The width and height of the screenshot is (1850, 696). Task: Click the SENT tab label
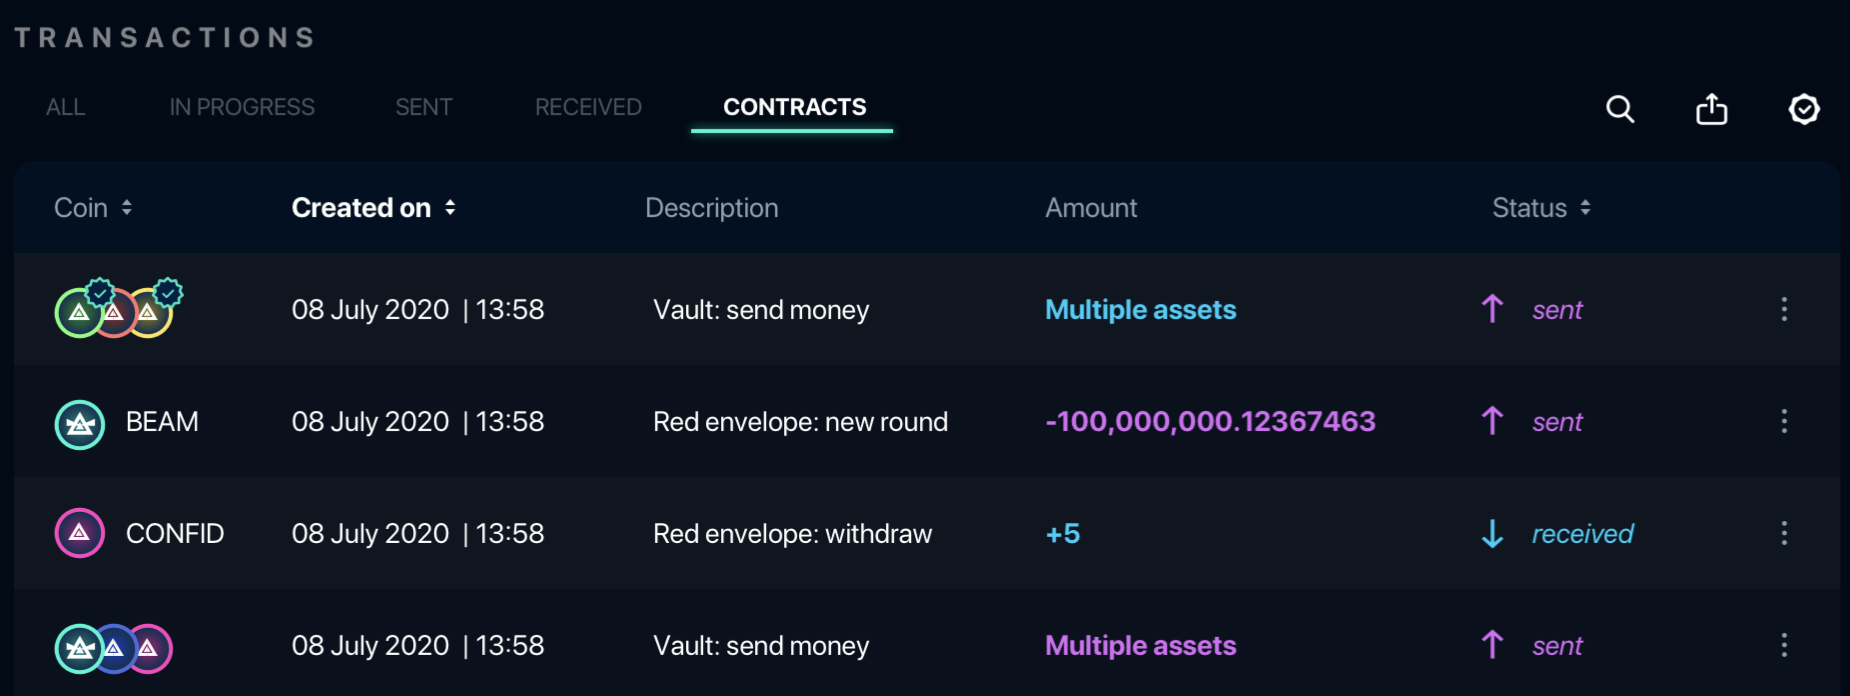point(423,107)
